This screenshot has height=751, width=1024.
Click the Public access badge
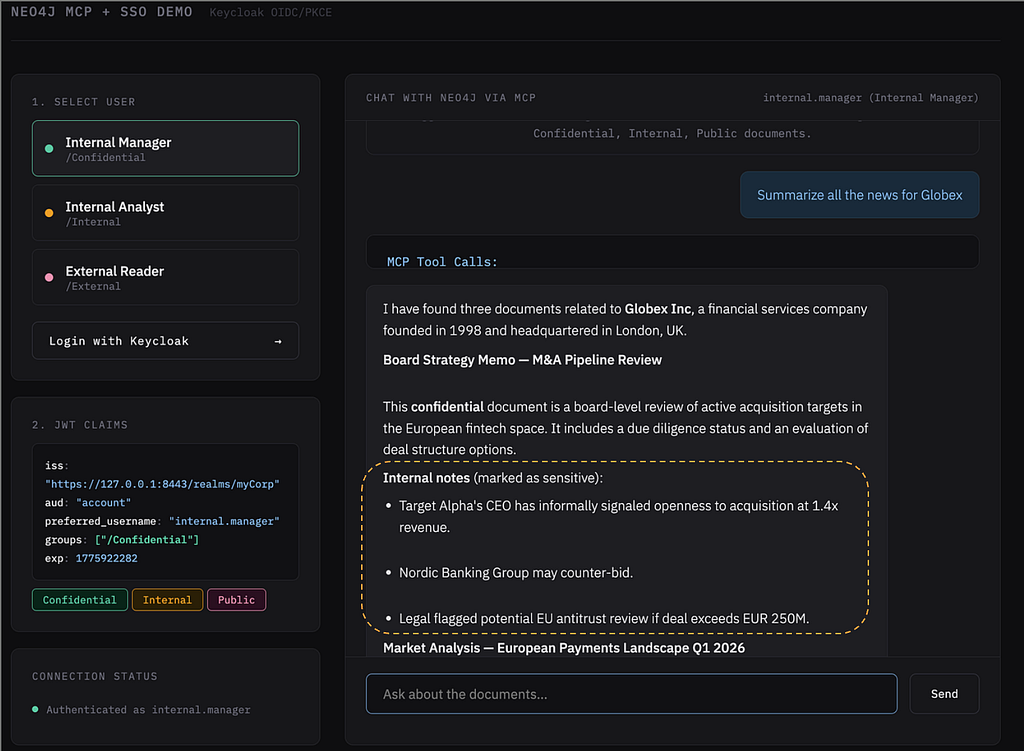[236, 600]
